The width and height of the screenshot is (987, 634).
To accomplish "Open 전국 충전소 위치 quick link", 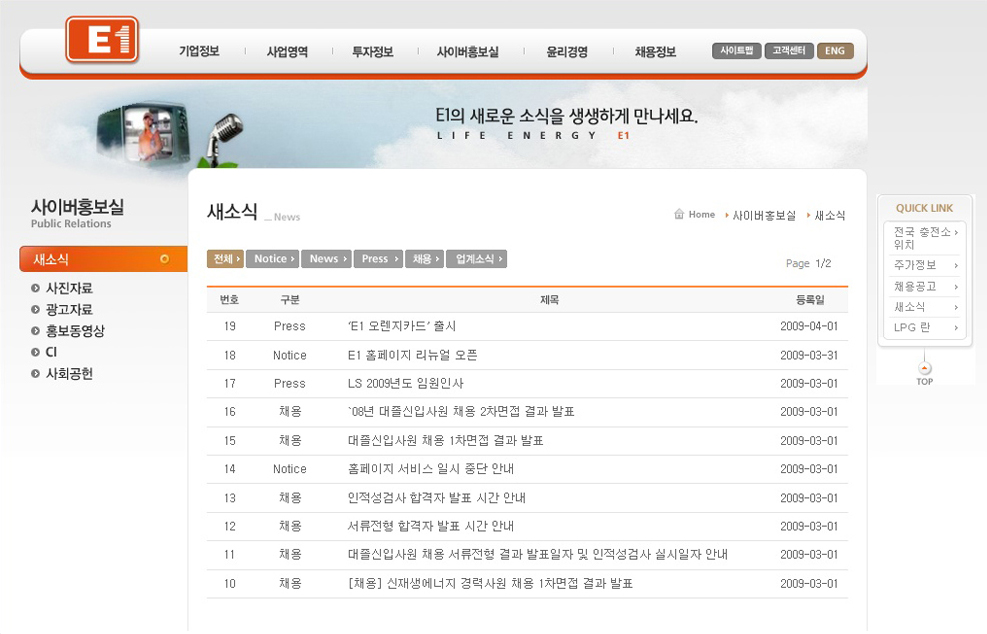I will (x=924, y=237).
